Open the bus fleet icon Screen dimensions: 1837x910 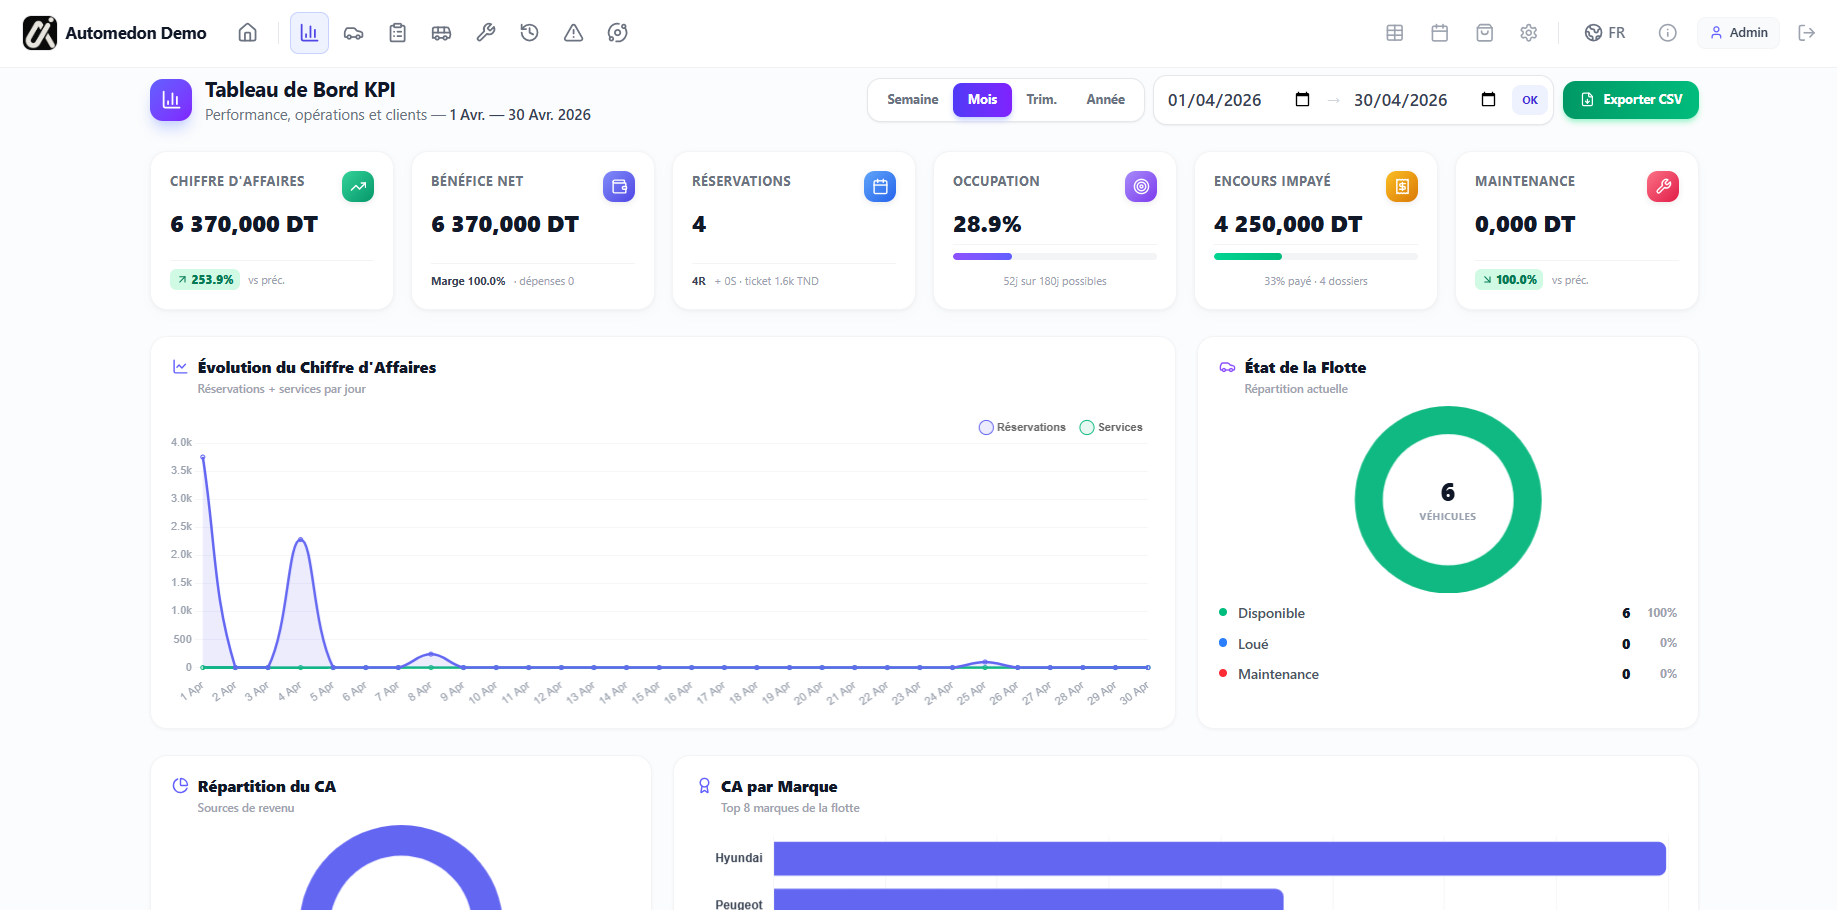(441, 33)
